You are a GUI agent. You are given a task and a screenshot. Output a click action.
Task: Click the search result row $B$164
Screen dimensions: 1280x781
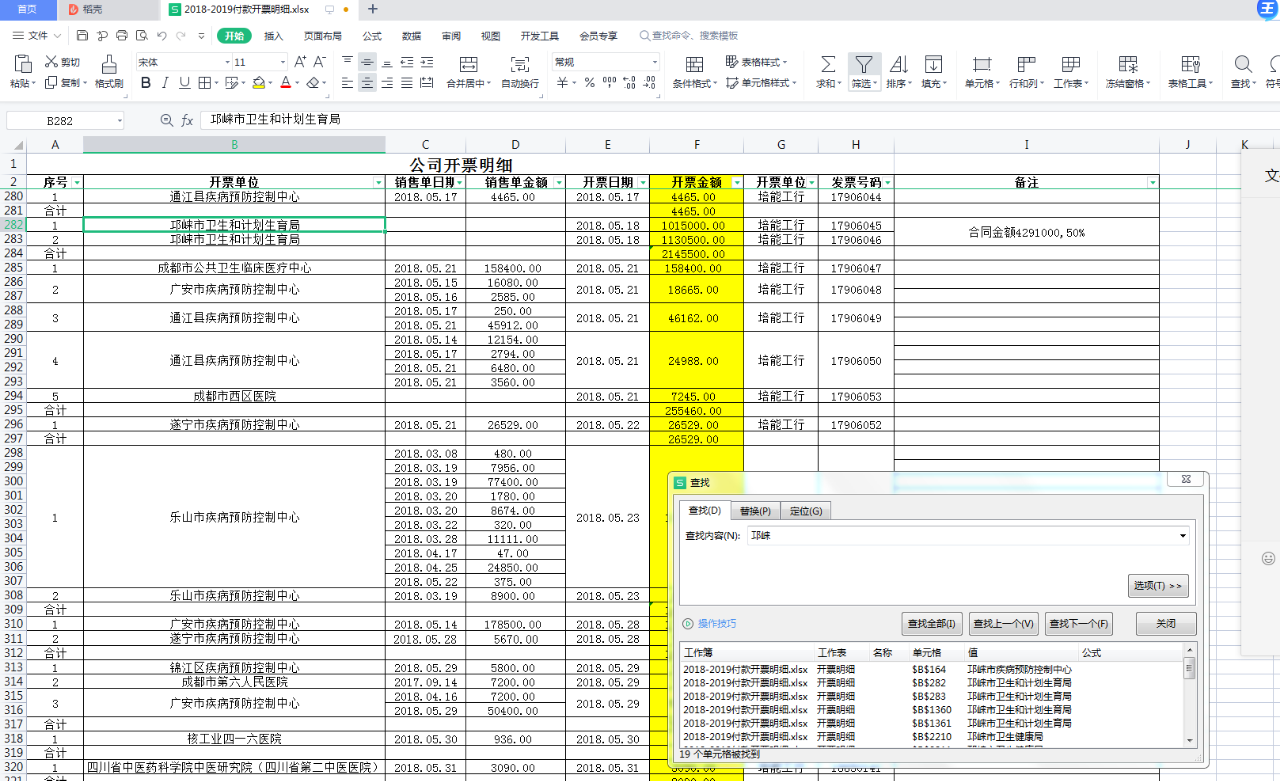click(x=932, y=669)
